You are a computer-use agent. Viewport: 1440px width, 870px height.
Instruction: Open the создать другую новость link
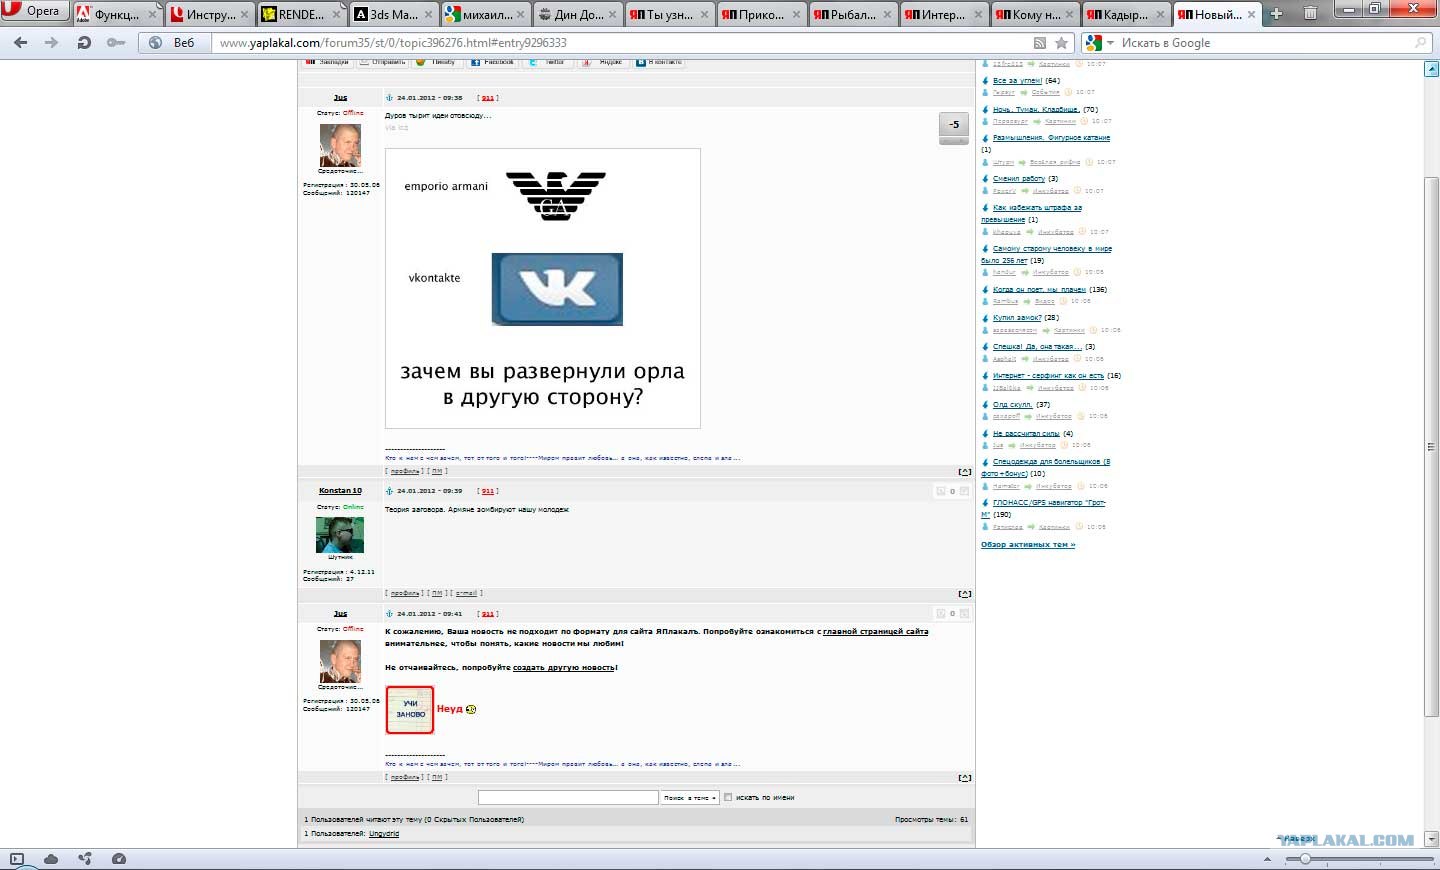click(564, 668)
